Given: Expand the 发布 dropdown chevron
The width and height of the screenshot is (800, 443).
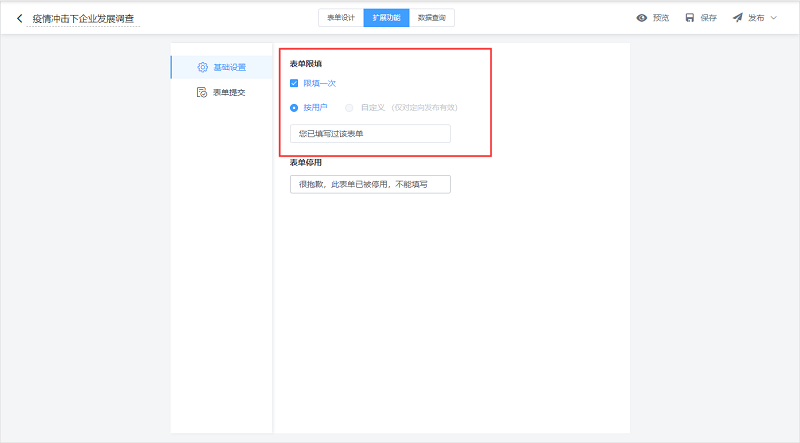Looking at the screenshot, I should click(x=774, y=18).
